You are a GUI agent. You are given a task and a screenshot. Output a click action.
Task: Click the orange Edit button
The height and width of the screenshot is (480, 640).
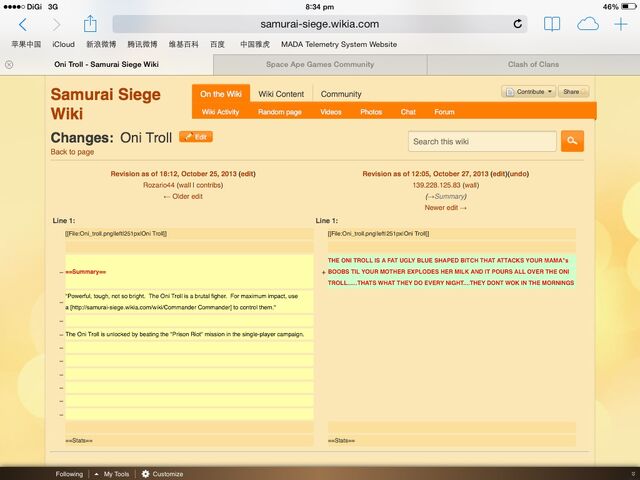tap(196, 137)
